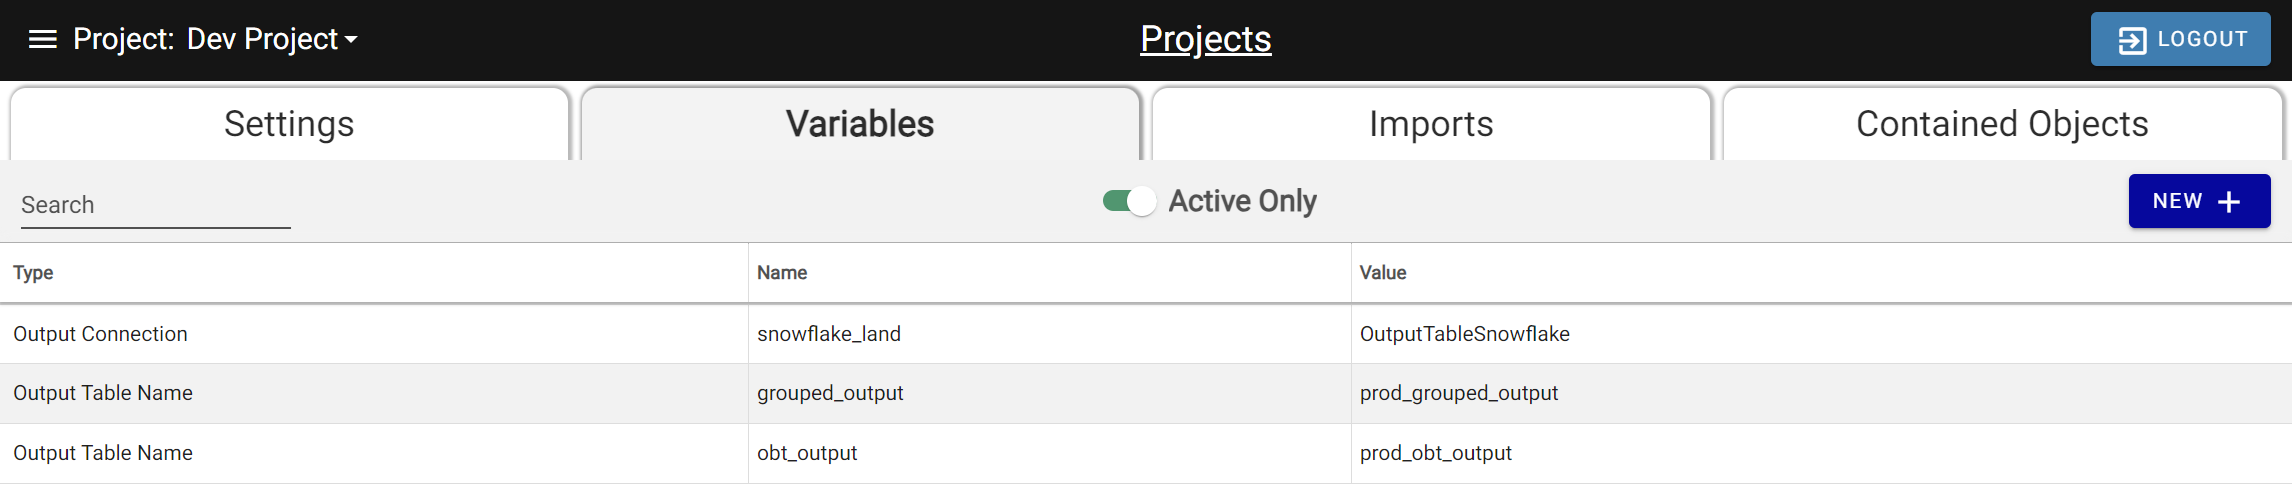This screenshot has height=485, width=2292.
Task: Sort by the Value column header
Action: click(x=1383, y=273)
